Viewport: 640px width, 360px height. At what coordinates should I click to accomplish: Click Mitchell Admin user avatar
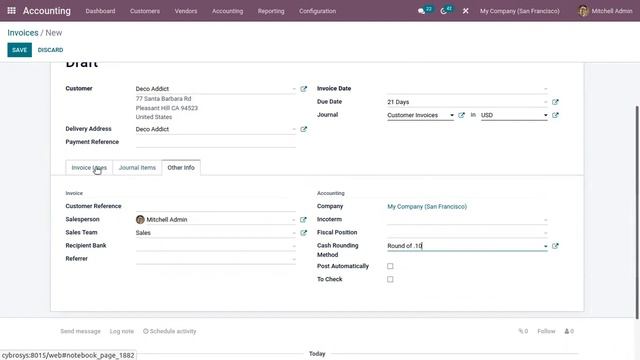(583, 11)
